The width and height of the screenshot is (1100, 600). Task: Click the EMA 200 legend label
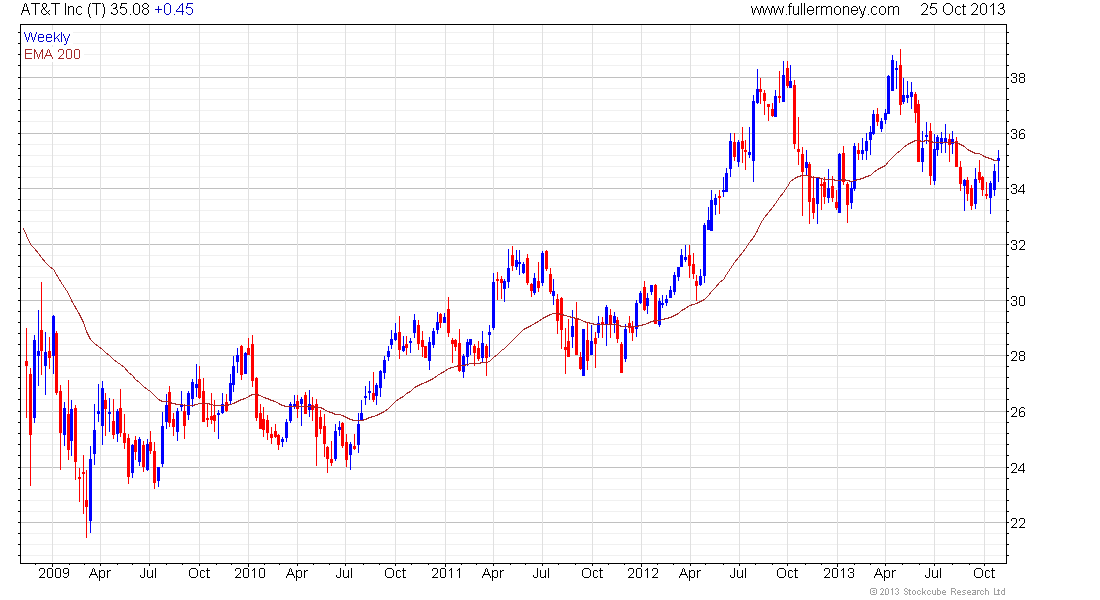pos(52,54)
